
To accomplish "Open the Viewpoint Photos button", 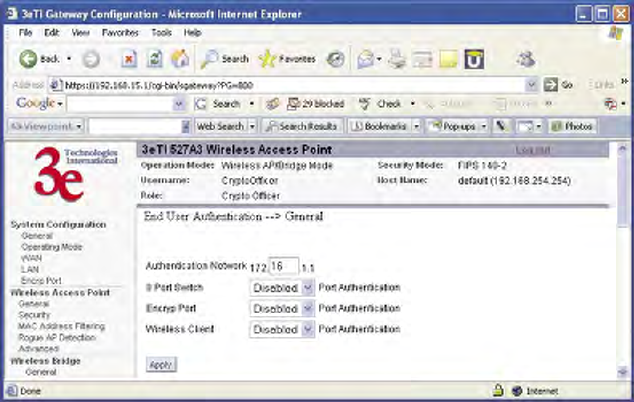I will (x=573, y=127).
